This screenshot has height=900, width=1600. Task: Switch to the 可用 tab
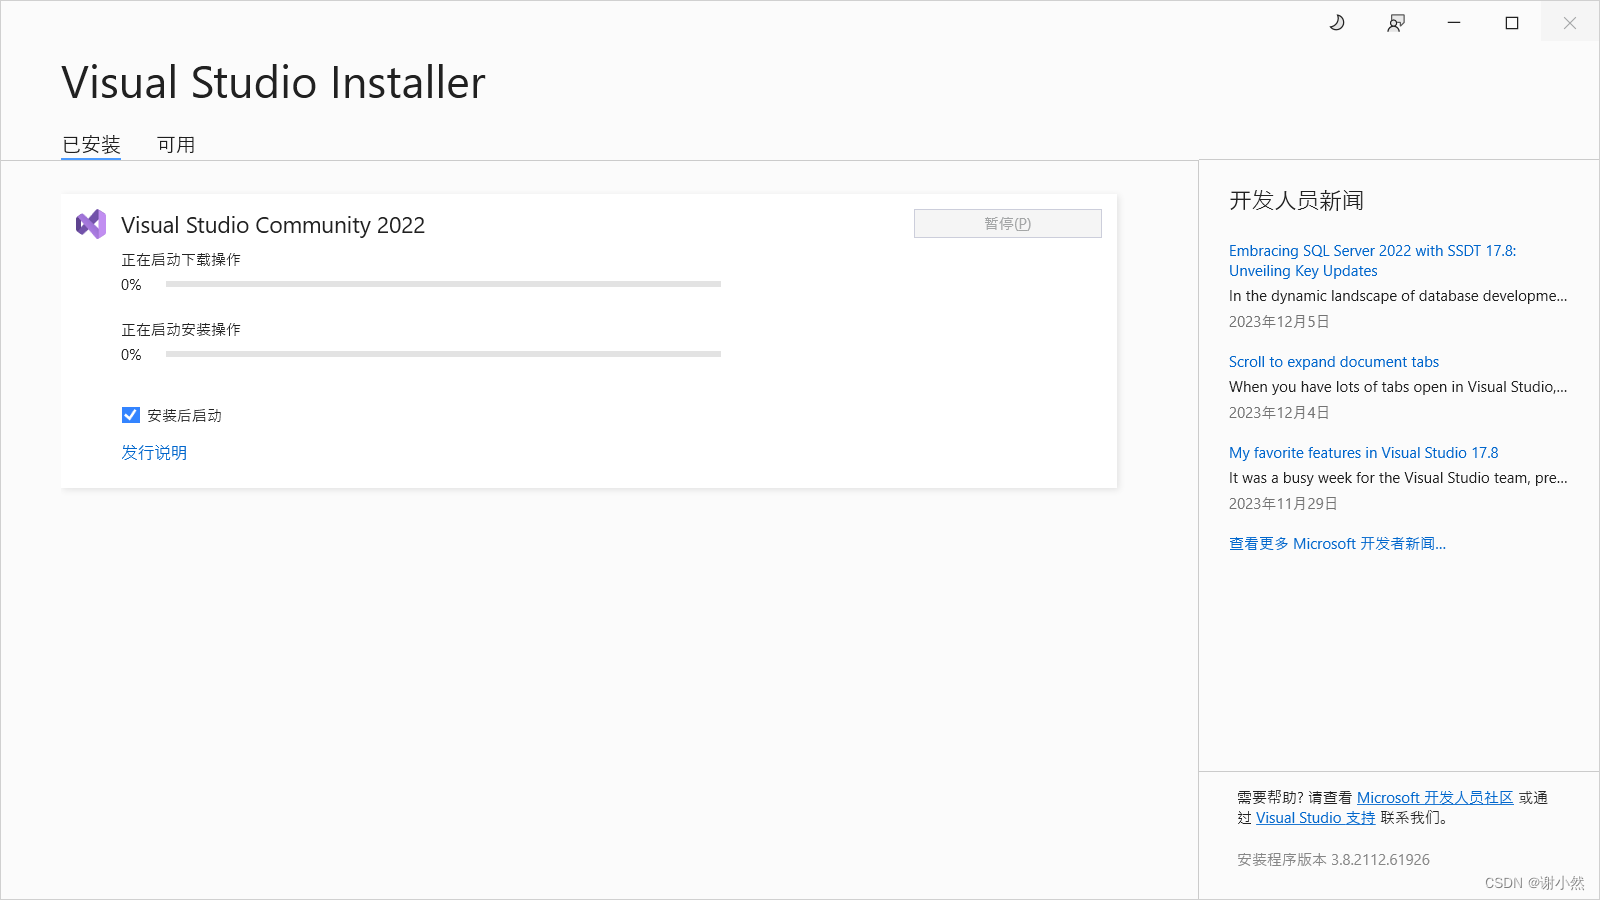point(176,145)
